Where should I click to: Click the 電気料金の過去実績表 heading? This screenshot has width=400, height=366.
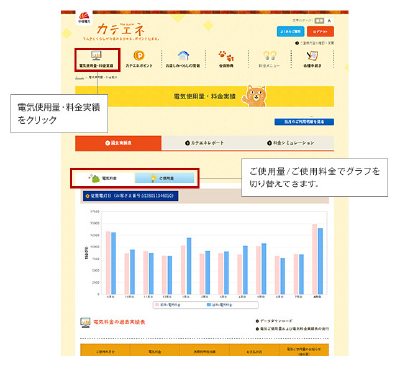[x=119, y=322]
